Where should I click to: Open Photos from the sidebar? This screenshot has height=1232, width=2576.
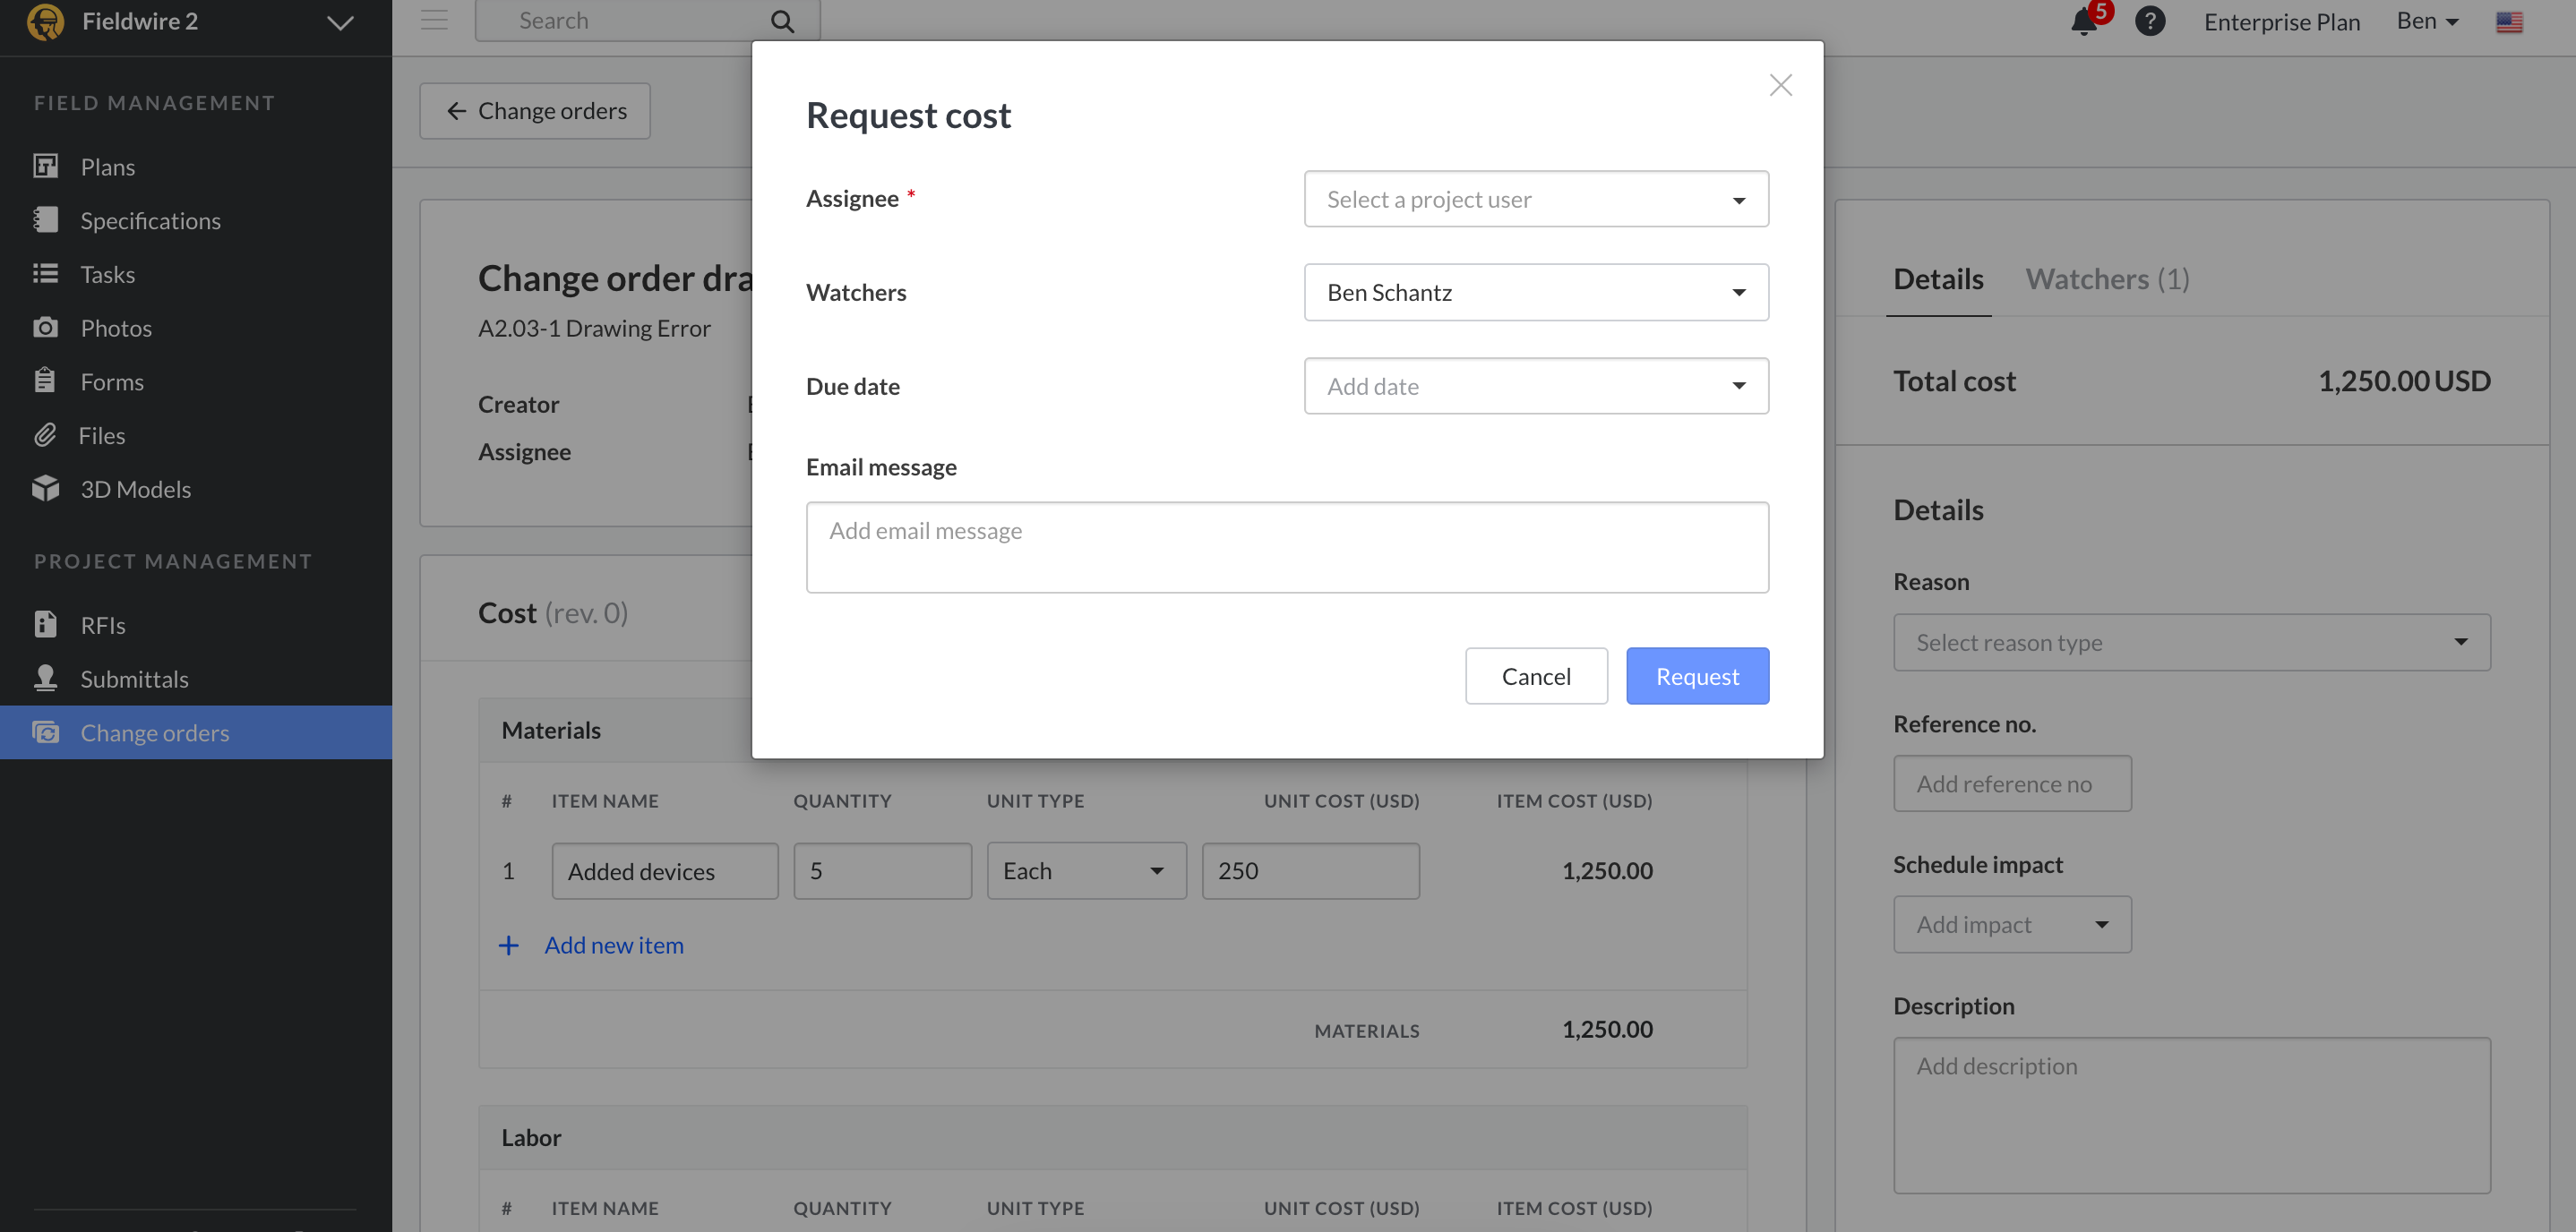pos(116,328)
